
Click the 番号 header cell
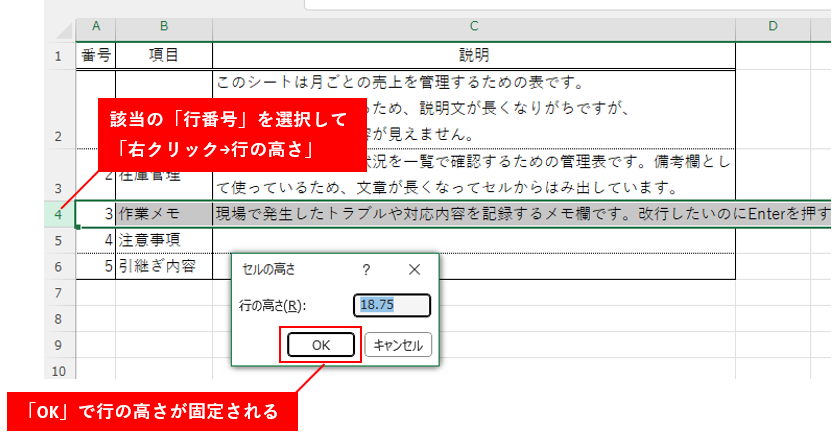(x=96, y=56)
